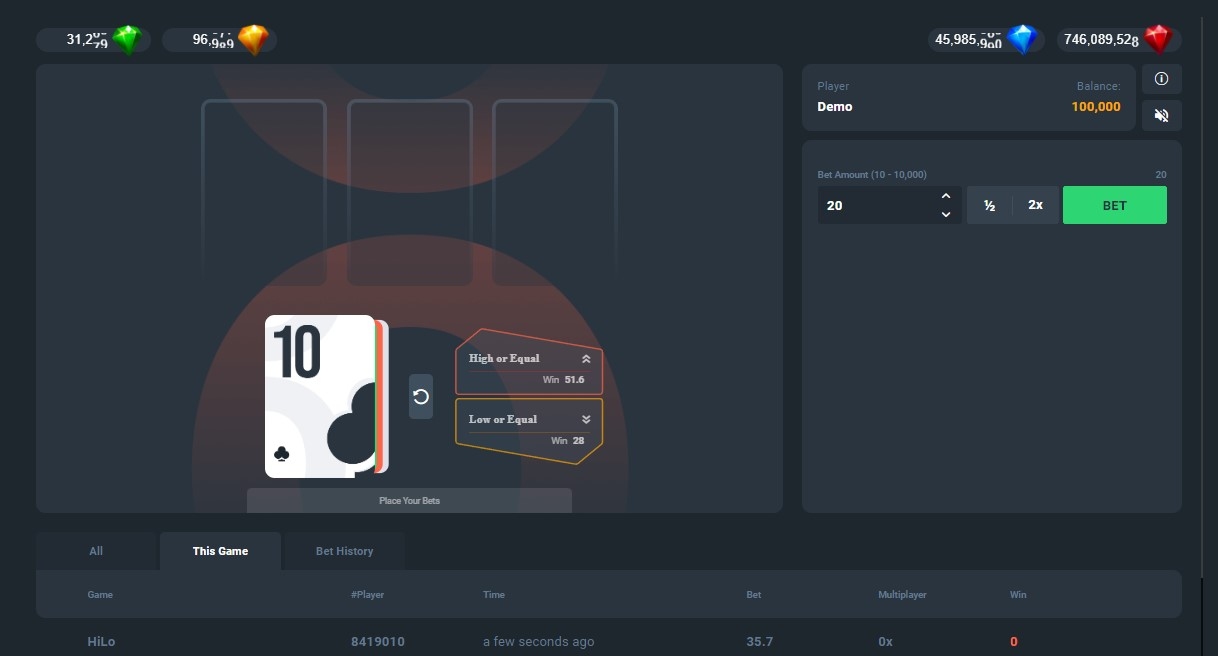Choose the Low or Equal option
The image size is (1218, 656).
529,431
